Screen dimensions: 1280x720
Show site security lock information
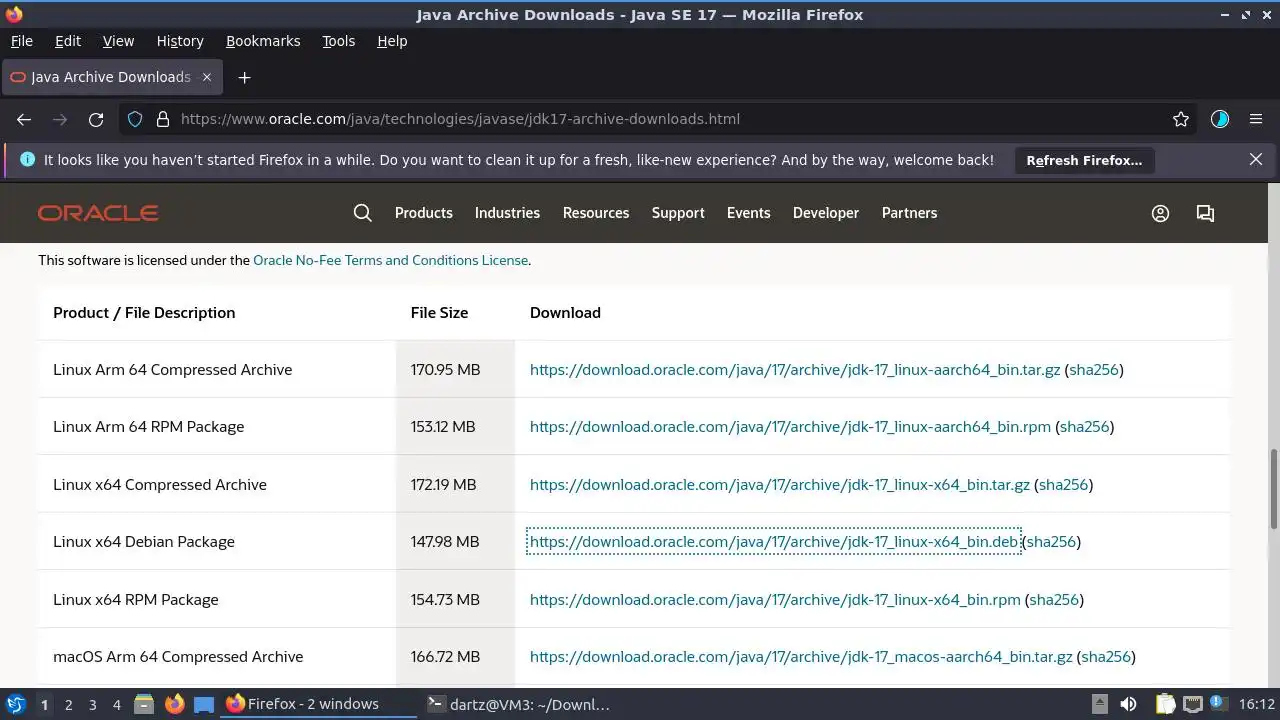tap(162, 119)
